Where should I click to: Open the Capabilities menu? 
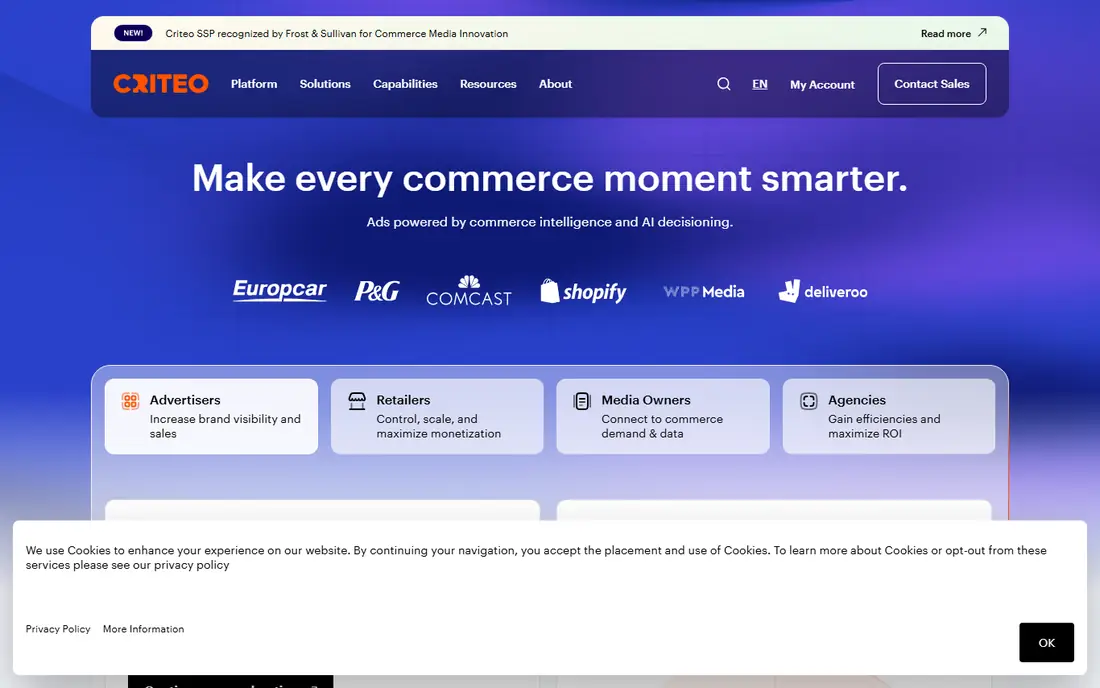(x=405, y=84)
